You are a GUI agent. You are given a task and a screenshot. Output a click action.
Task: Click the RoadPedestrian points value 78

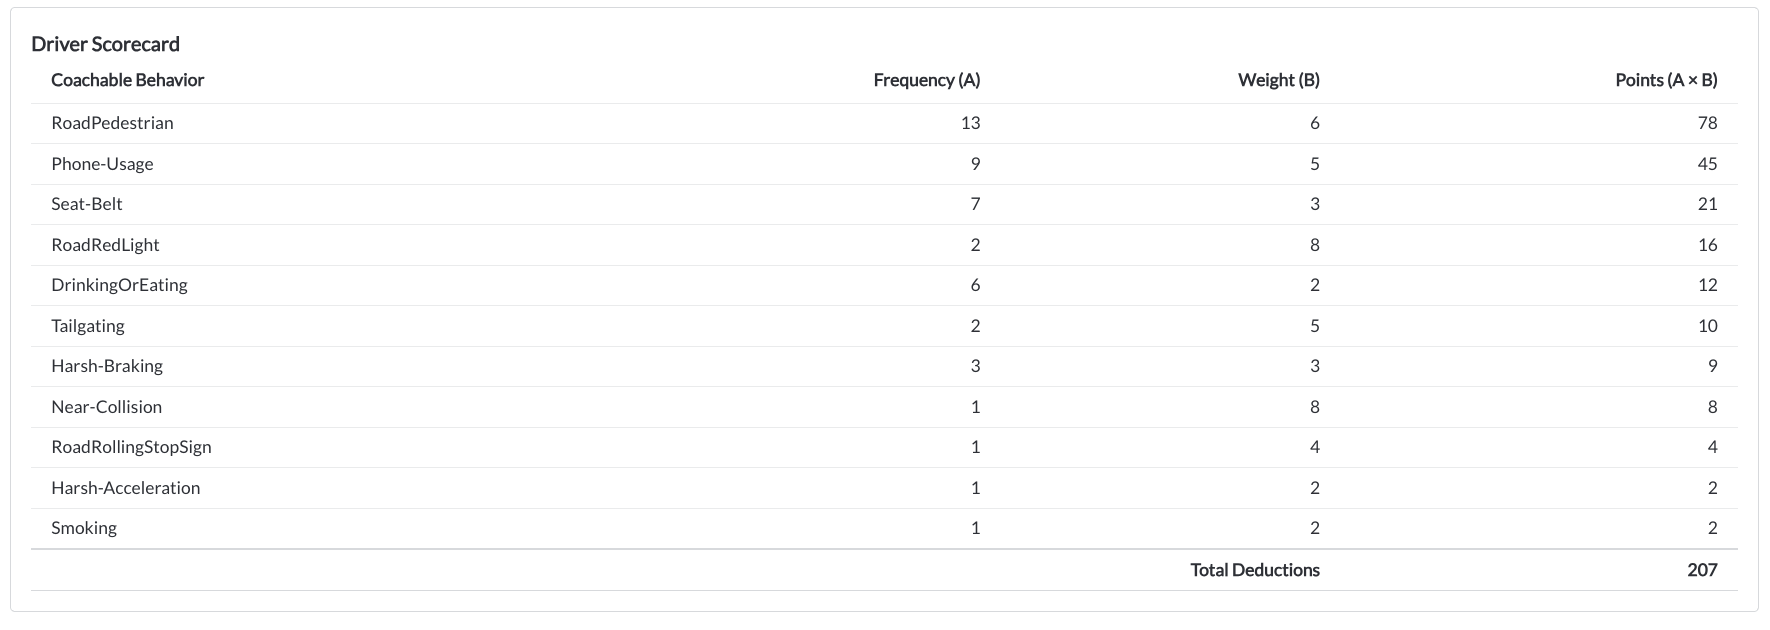click(1707, 123)
